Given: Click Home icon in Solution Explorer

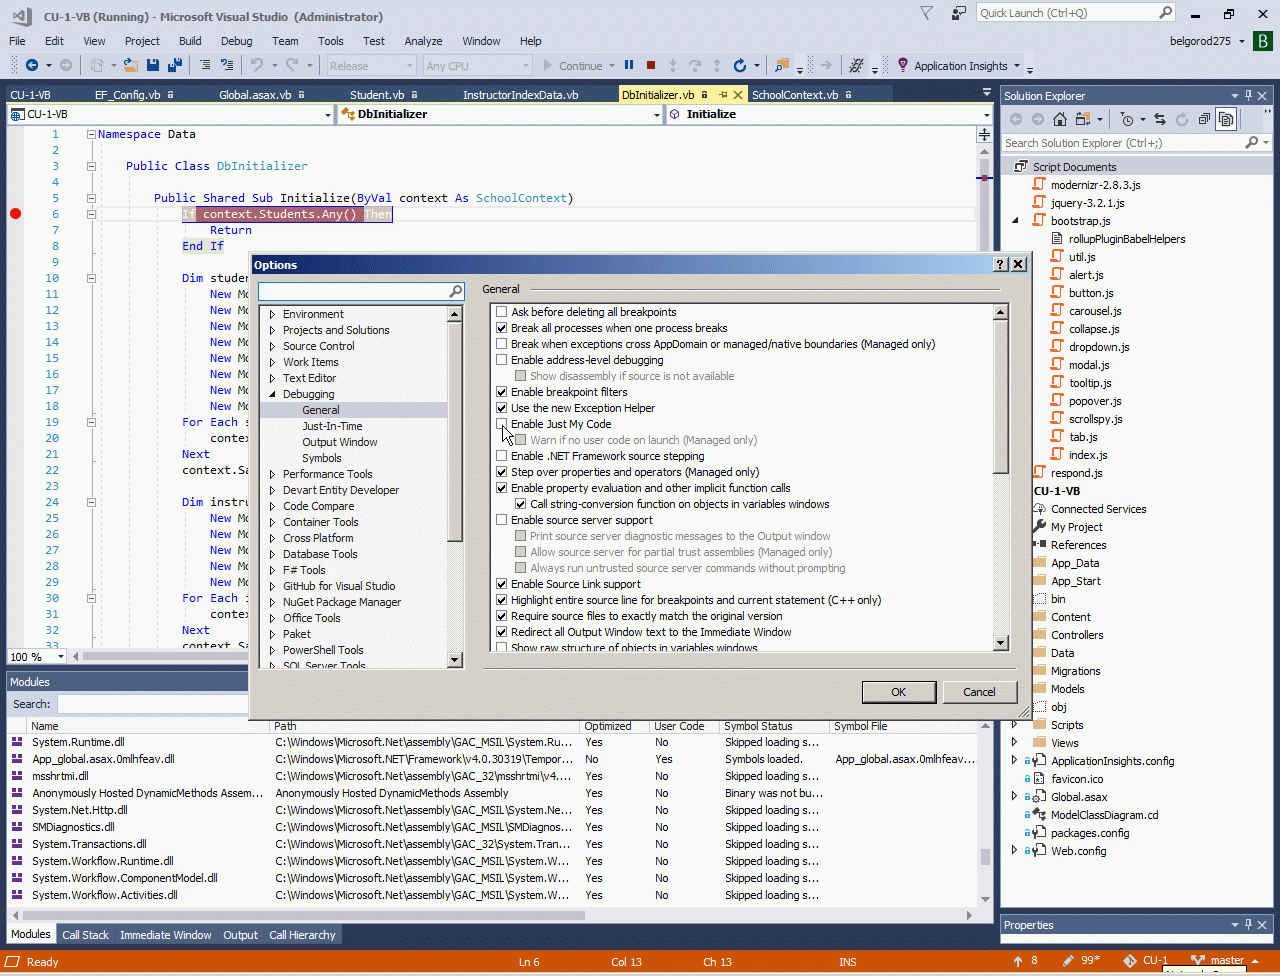Looking at the screenshot, I should pyautogui.click(x=1060, y=119).
